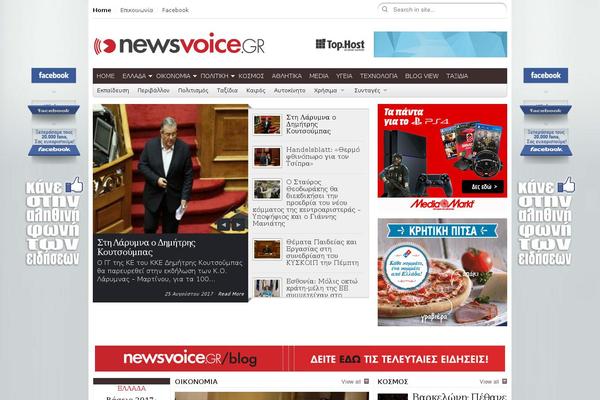Image resolution: width=600 pixels, height=400 pixels.
Task: Click the ΟΙΚΟΝΟΜΙΑ section heading
Action: pos(196,382)
